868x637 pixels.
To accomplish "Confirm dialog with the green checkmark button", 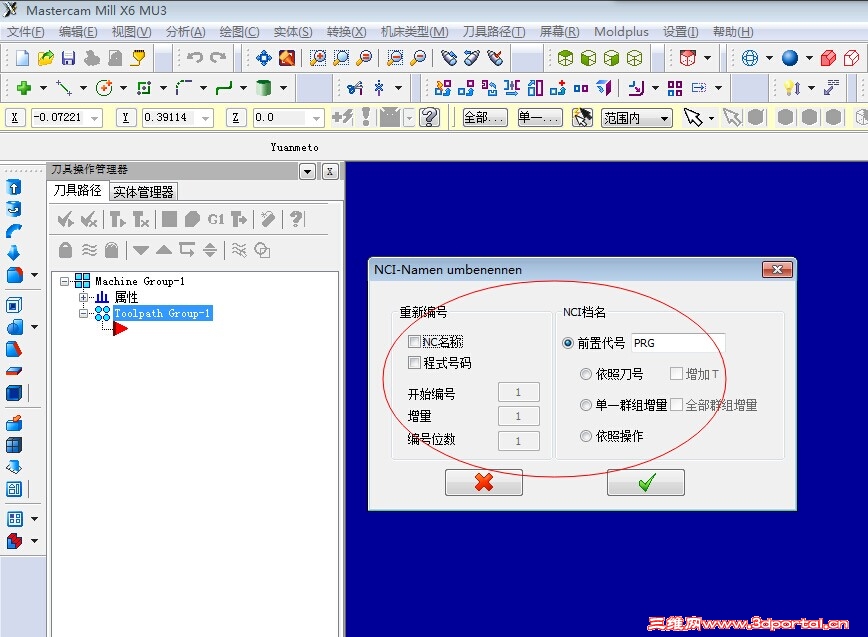I will tap(645, 482).
